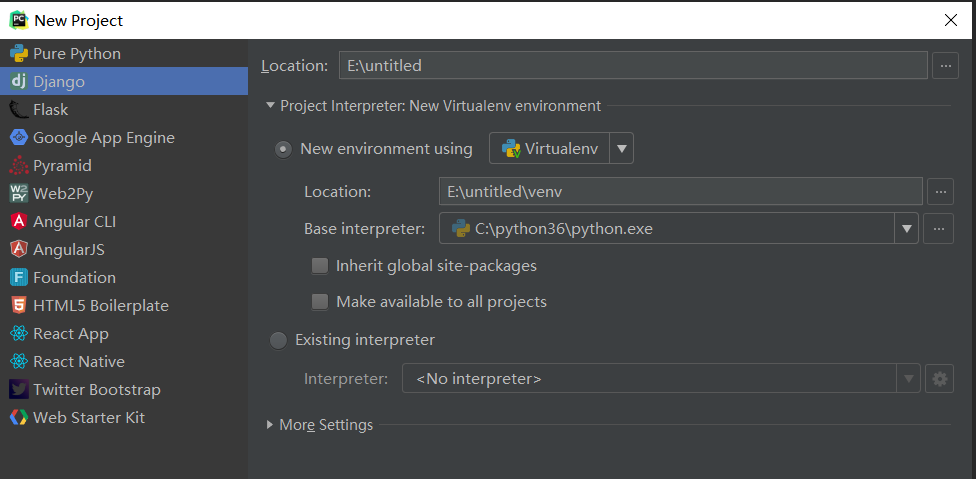Click the project Location field E:\untitled

[x=633, y=65]
